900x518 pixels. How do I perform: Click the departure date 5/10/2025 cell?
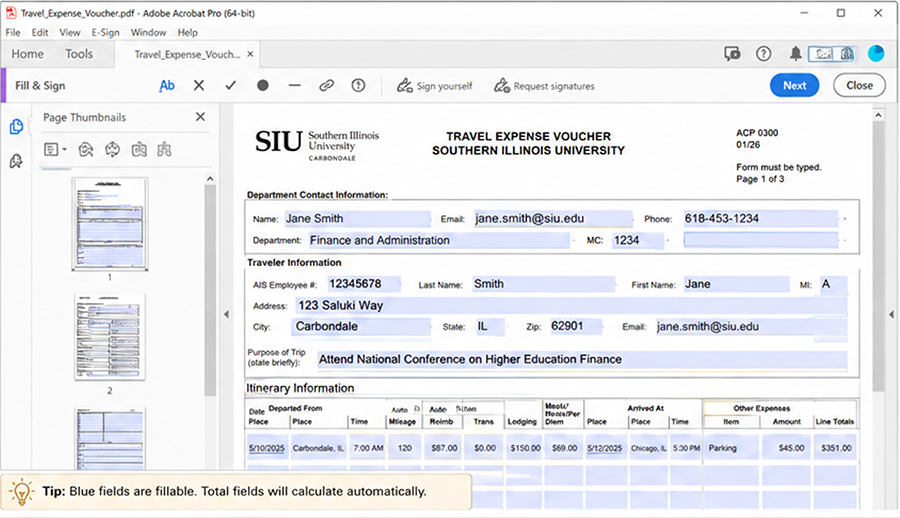(x=267, y=448)
